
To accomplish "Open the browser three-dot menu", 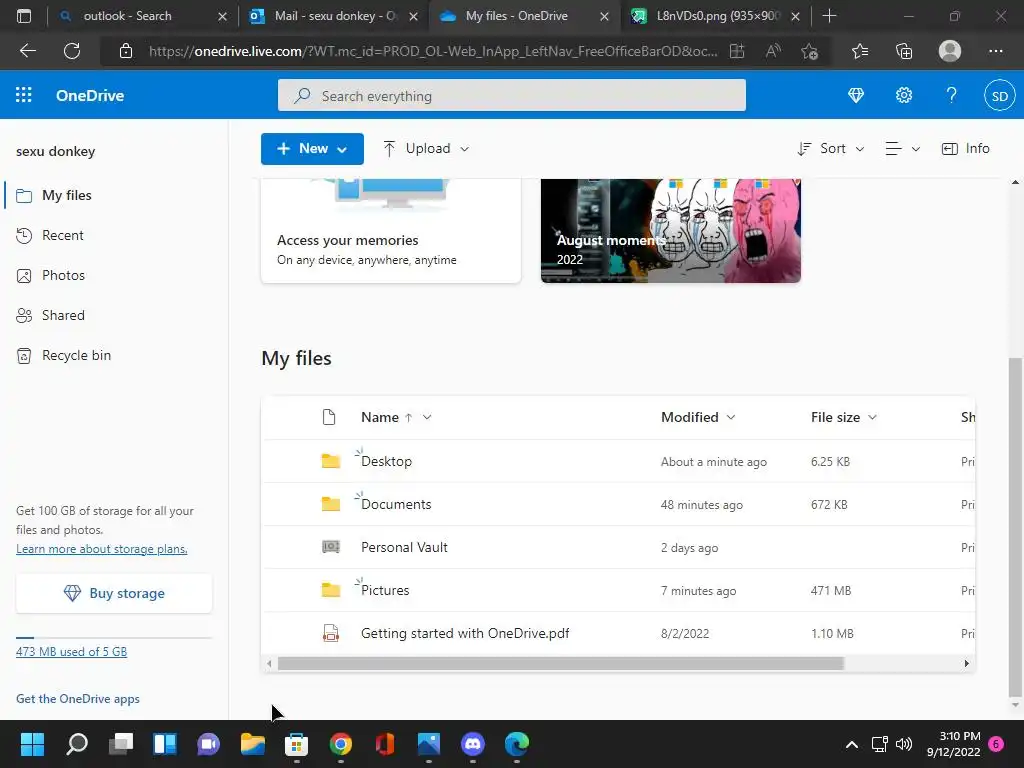I will click(995, 51).
